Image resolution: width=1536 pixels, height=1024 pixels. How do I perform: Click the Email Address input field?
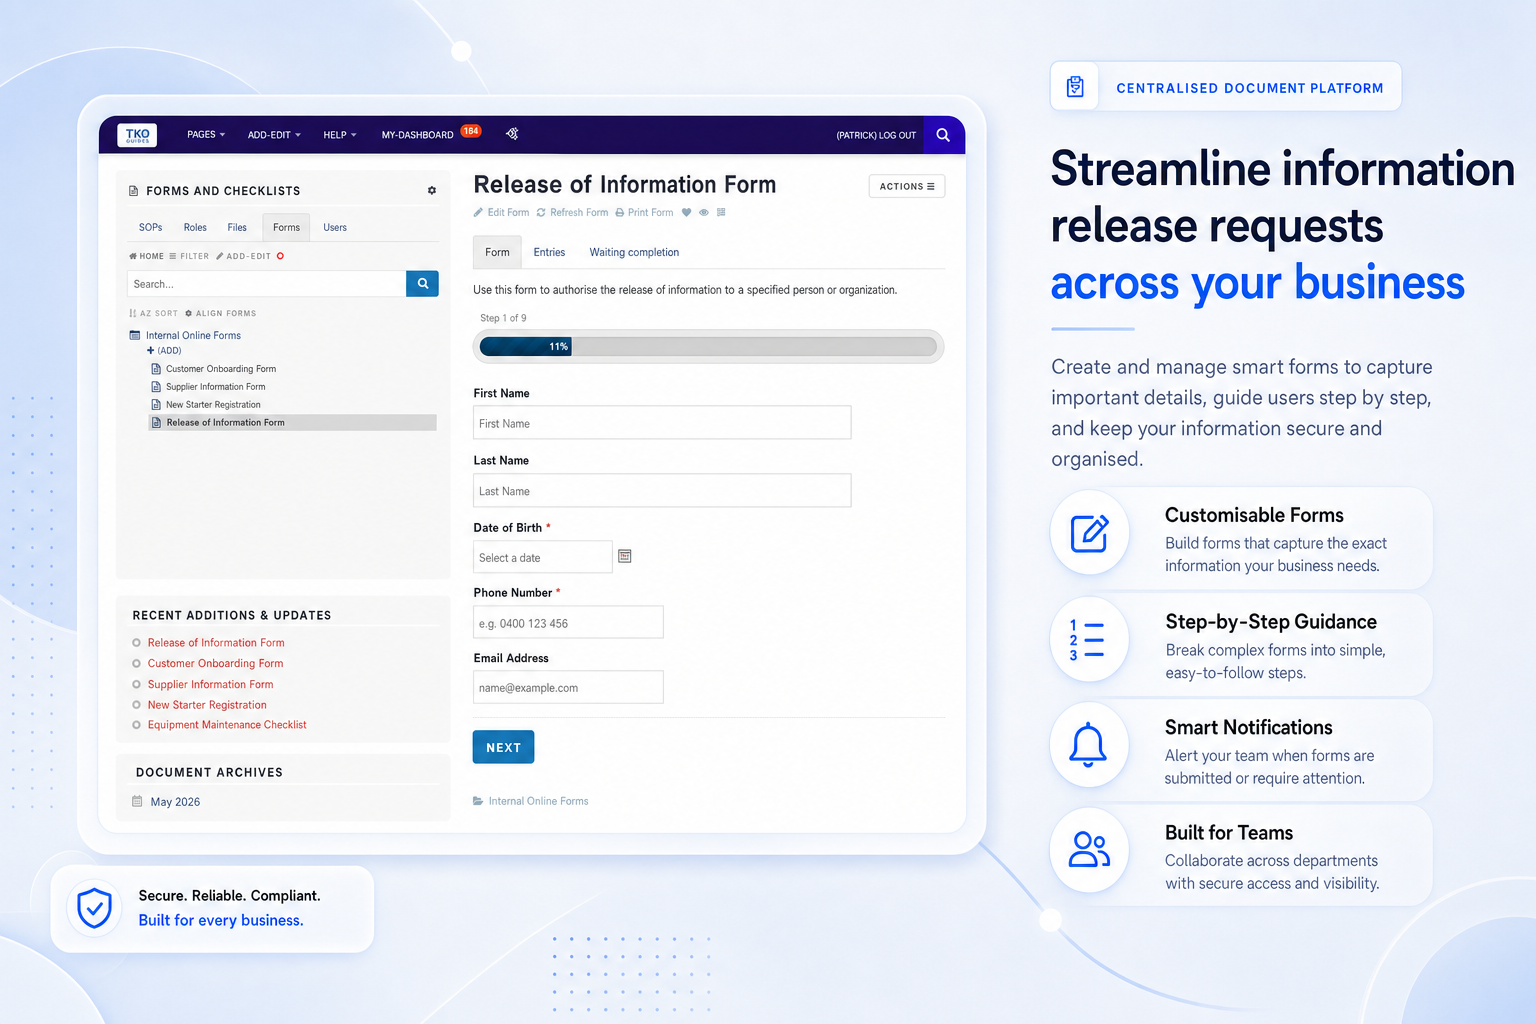pos(568,687)
